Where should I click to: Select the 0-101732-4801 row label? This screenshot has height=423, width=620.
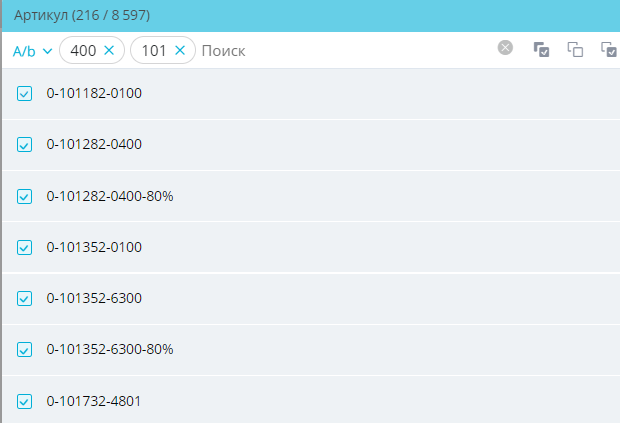(94, 401)
